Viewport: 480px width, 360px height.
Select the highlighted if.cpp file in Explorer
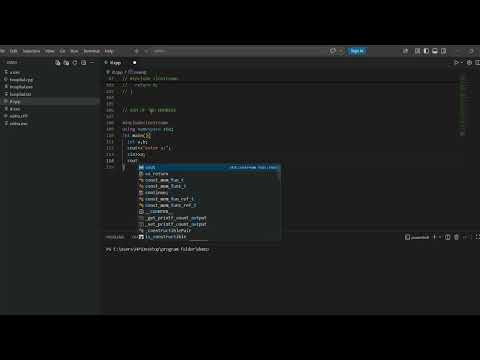[50, 102]
